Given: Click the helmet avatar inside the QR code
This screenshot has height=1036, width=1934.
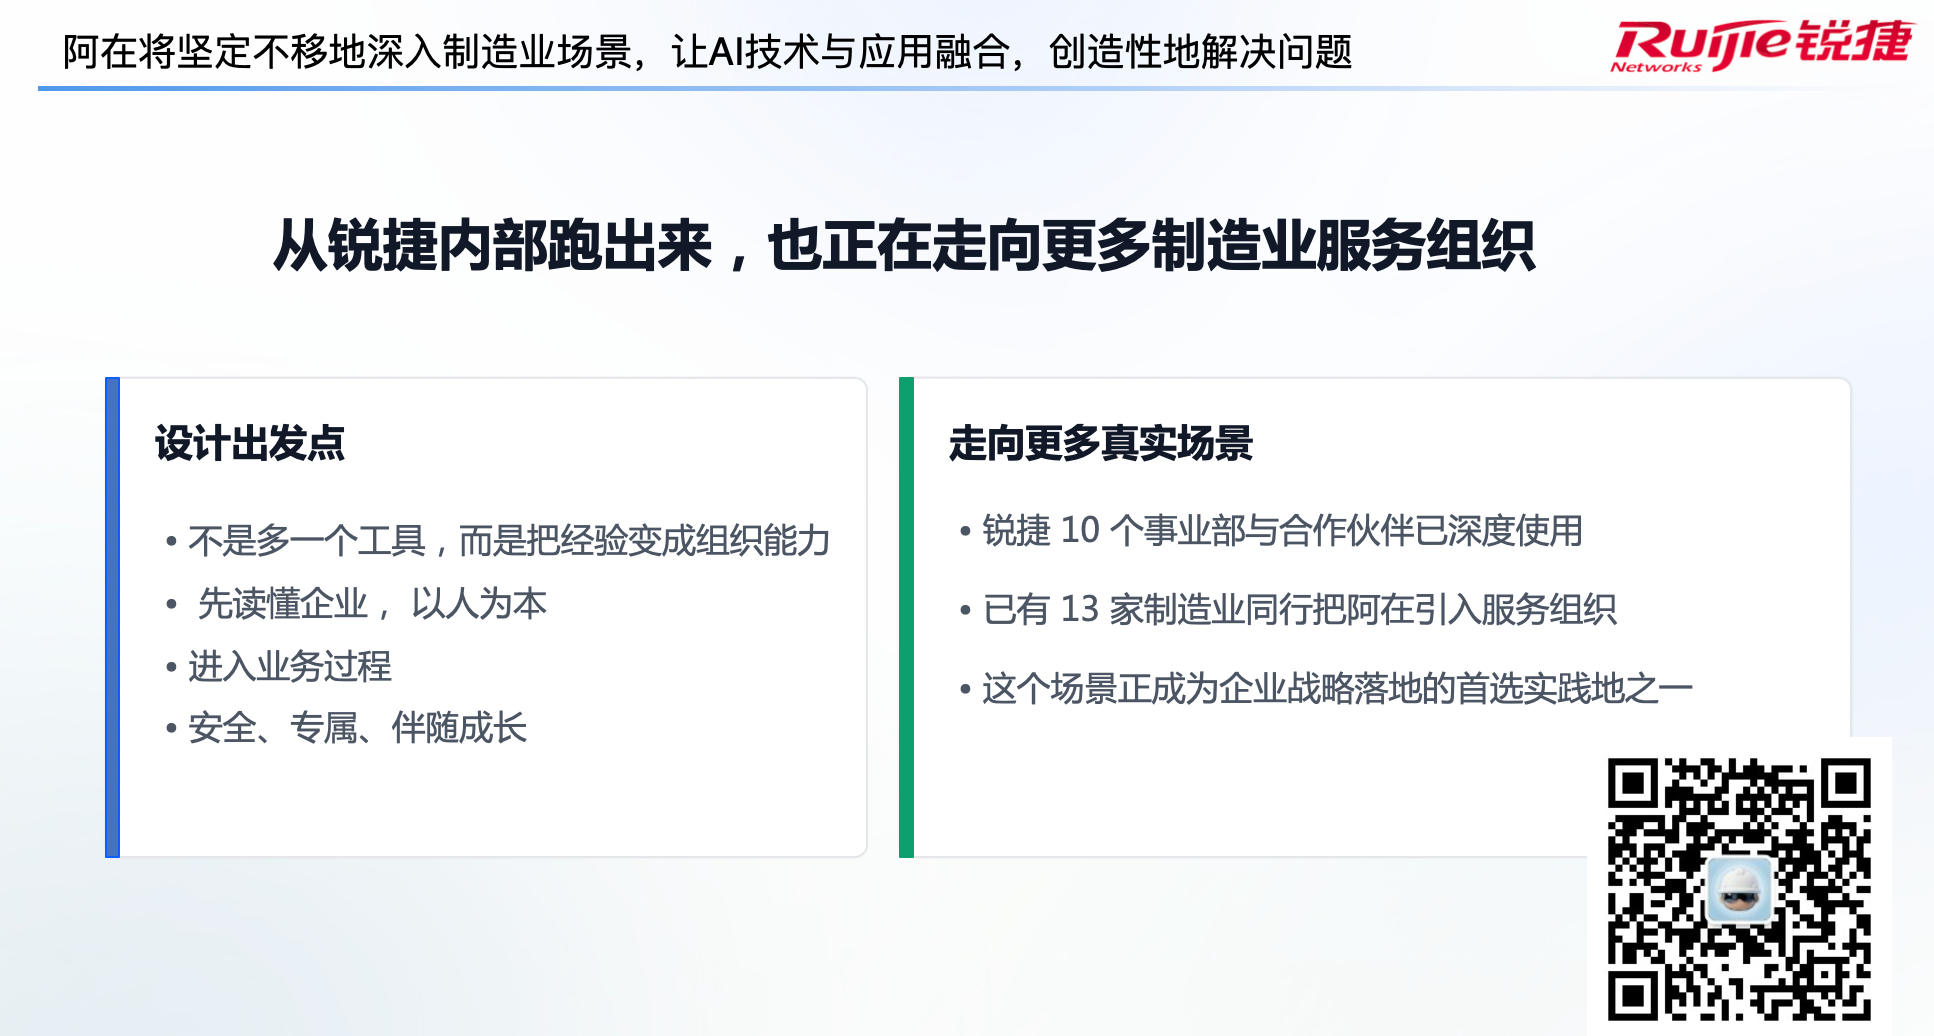Looking at the screenshot, I should [1738, 889].
